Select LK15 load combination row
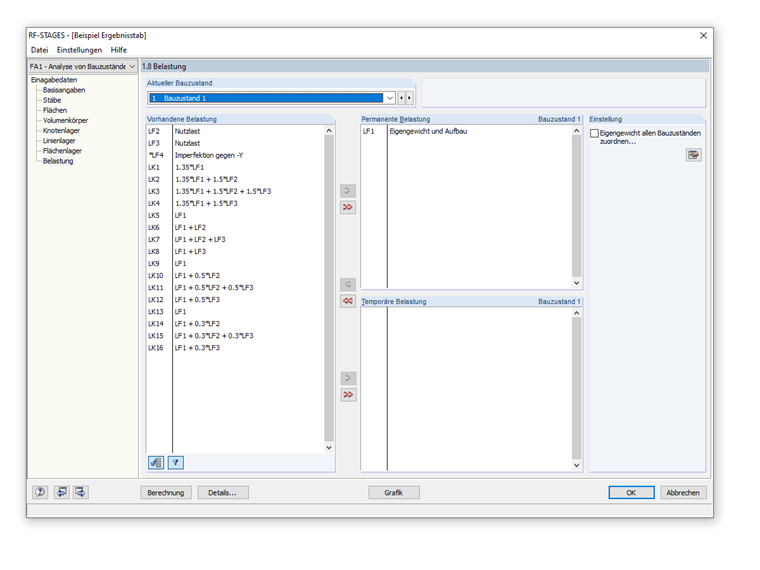This screenshot has height=570, width=760. coord(235,336)
